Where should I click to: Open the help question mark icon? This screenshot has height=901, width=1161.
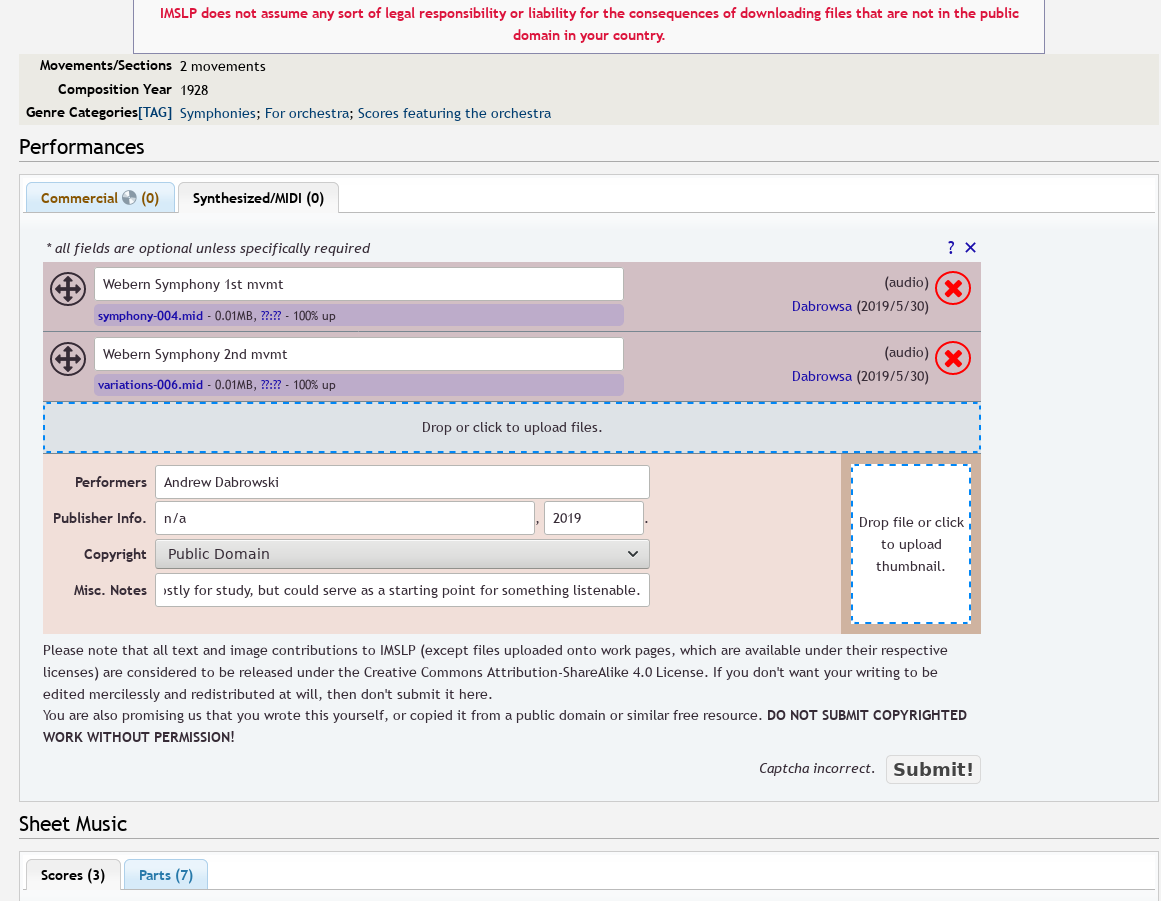(x=951, y=247)
